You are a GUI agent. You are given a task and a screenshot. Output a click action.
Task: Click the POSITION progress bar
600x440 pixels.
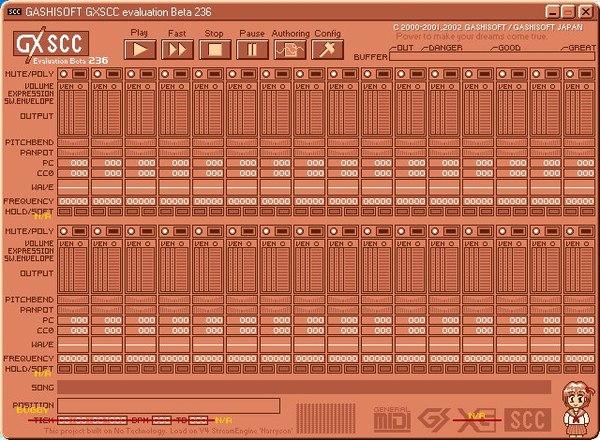click(x=168, y=405)
